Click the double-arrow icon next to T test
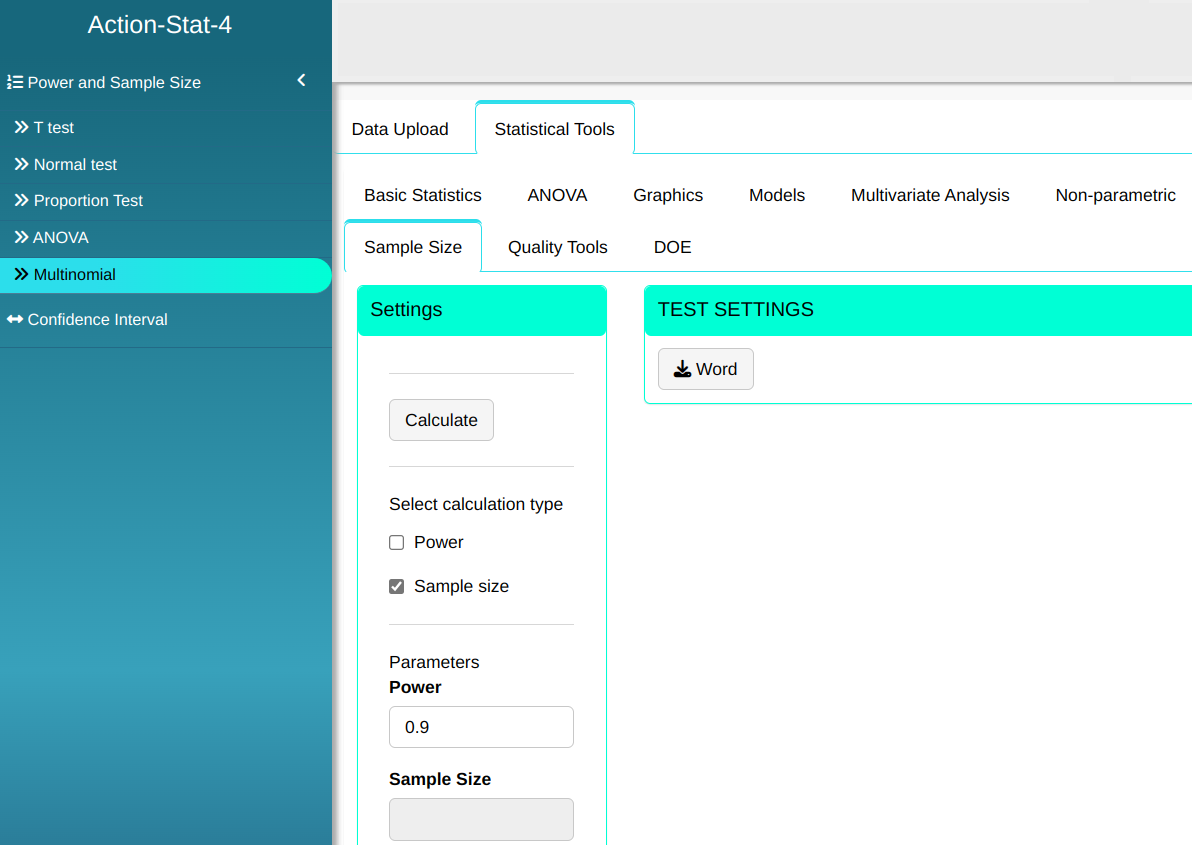The image size is (1192, 845). (21, 128)
